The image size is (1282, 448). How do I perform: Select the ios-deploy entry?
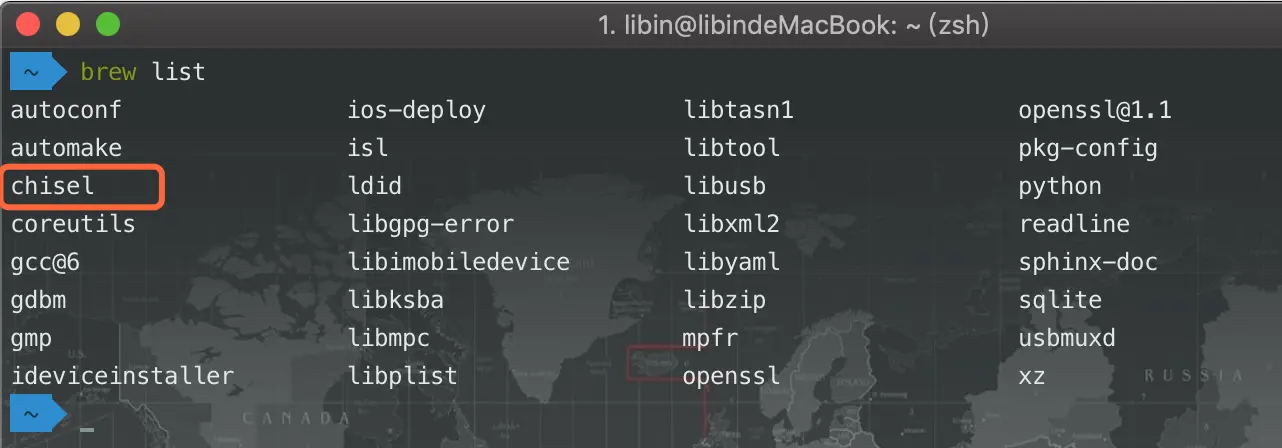417,110
